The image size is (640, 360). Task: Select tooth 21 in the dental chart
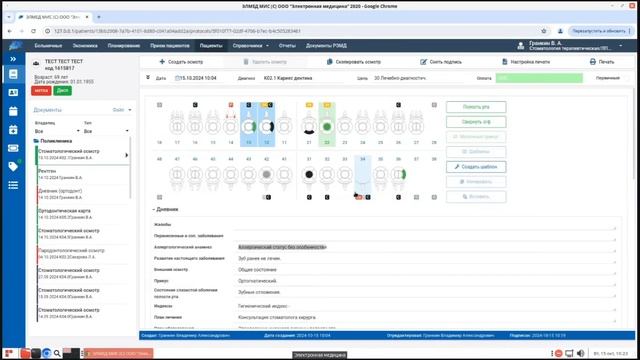(309, 126)
